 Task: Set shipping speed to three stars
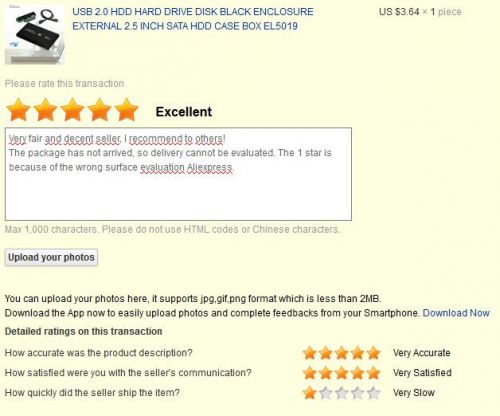342,393
